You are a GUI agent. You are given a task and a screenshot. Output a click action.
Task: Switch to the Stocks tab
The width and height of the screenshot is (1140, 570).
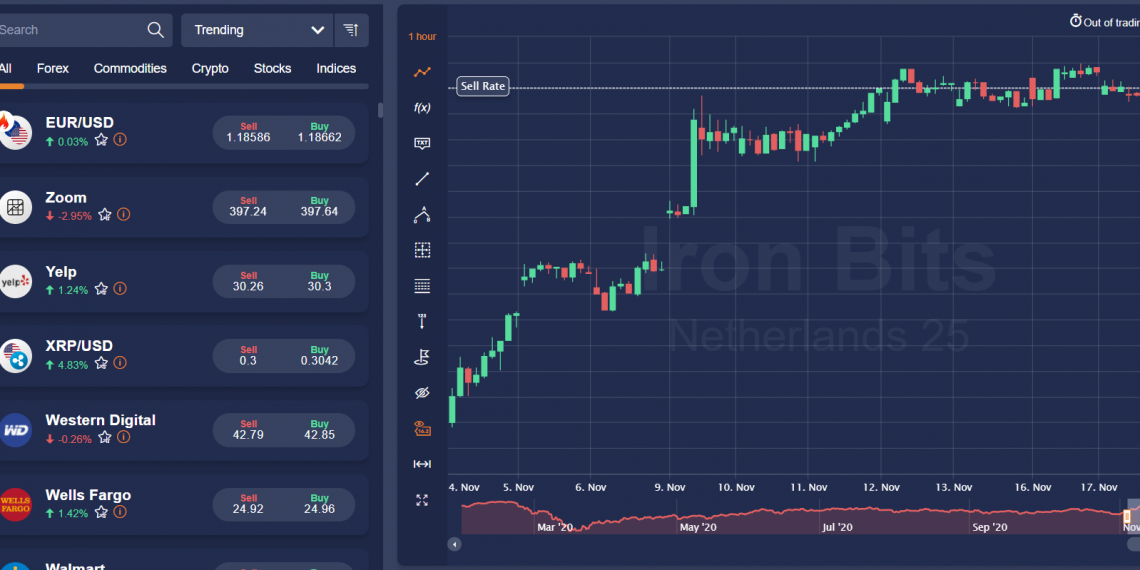273,68
